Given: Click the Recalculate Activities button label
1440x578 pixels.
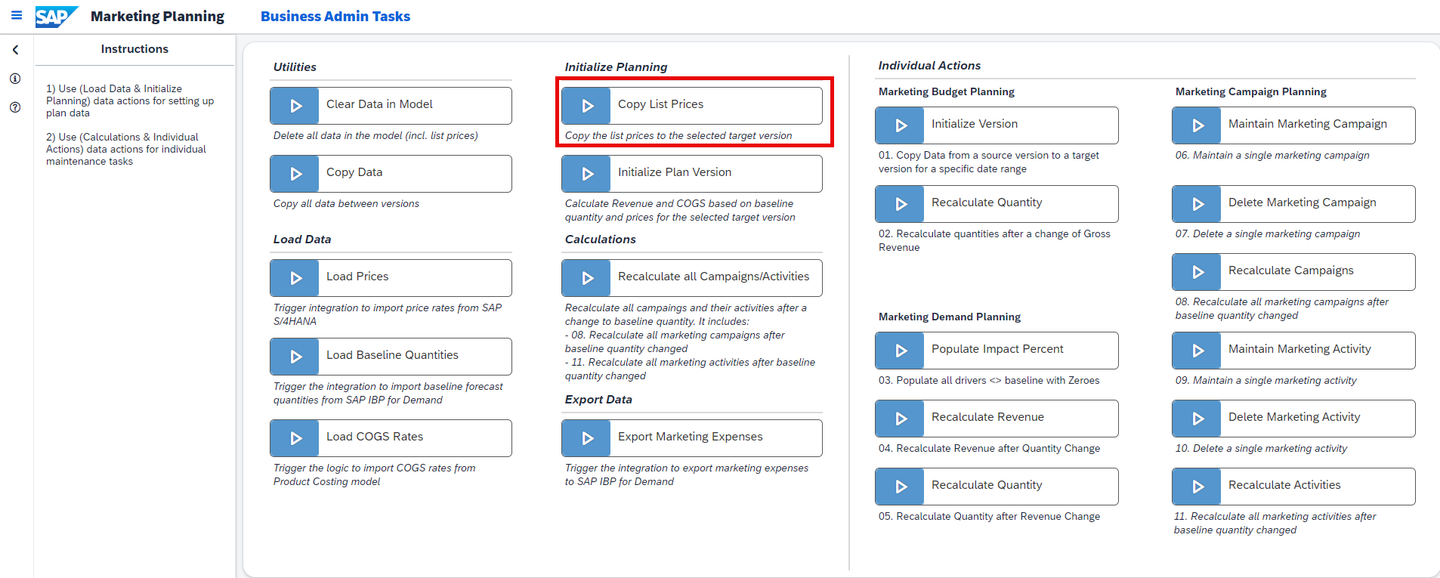Looking at the screenshot, I should click(x=1285, y=486).
